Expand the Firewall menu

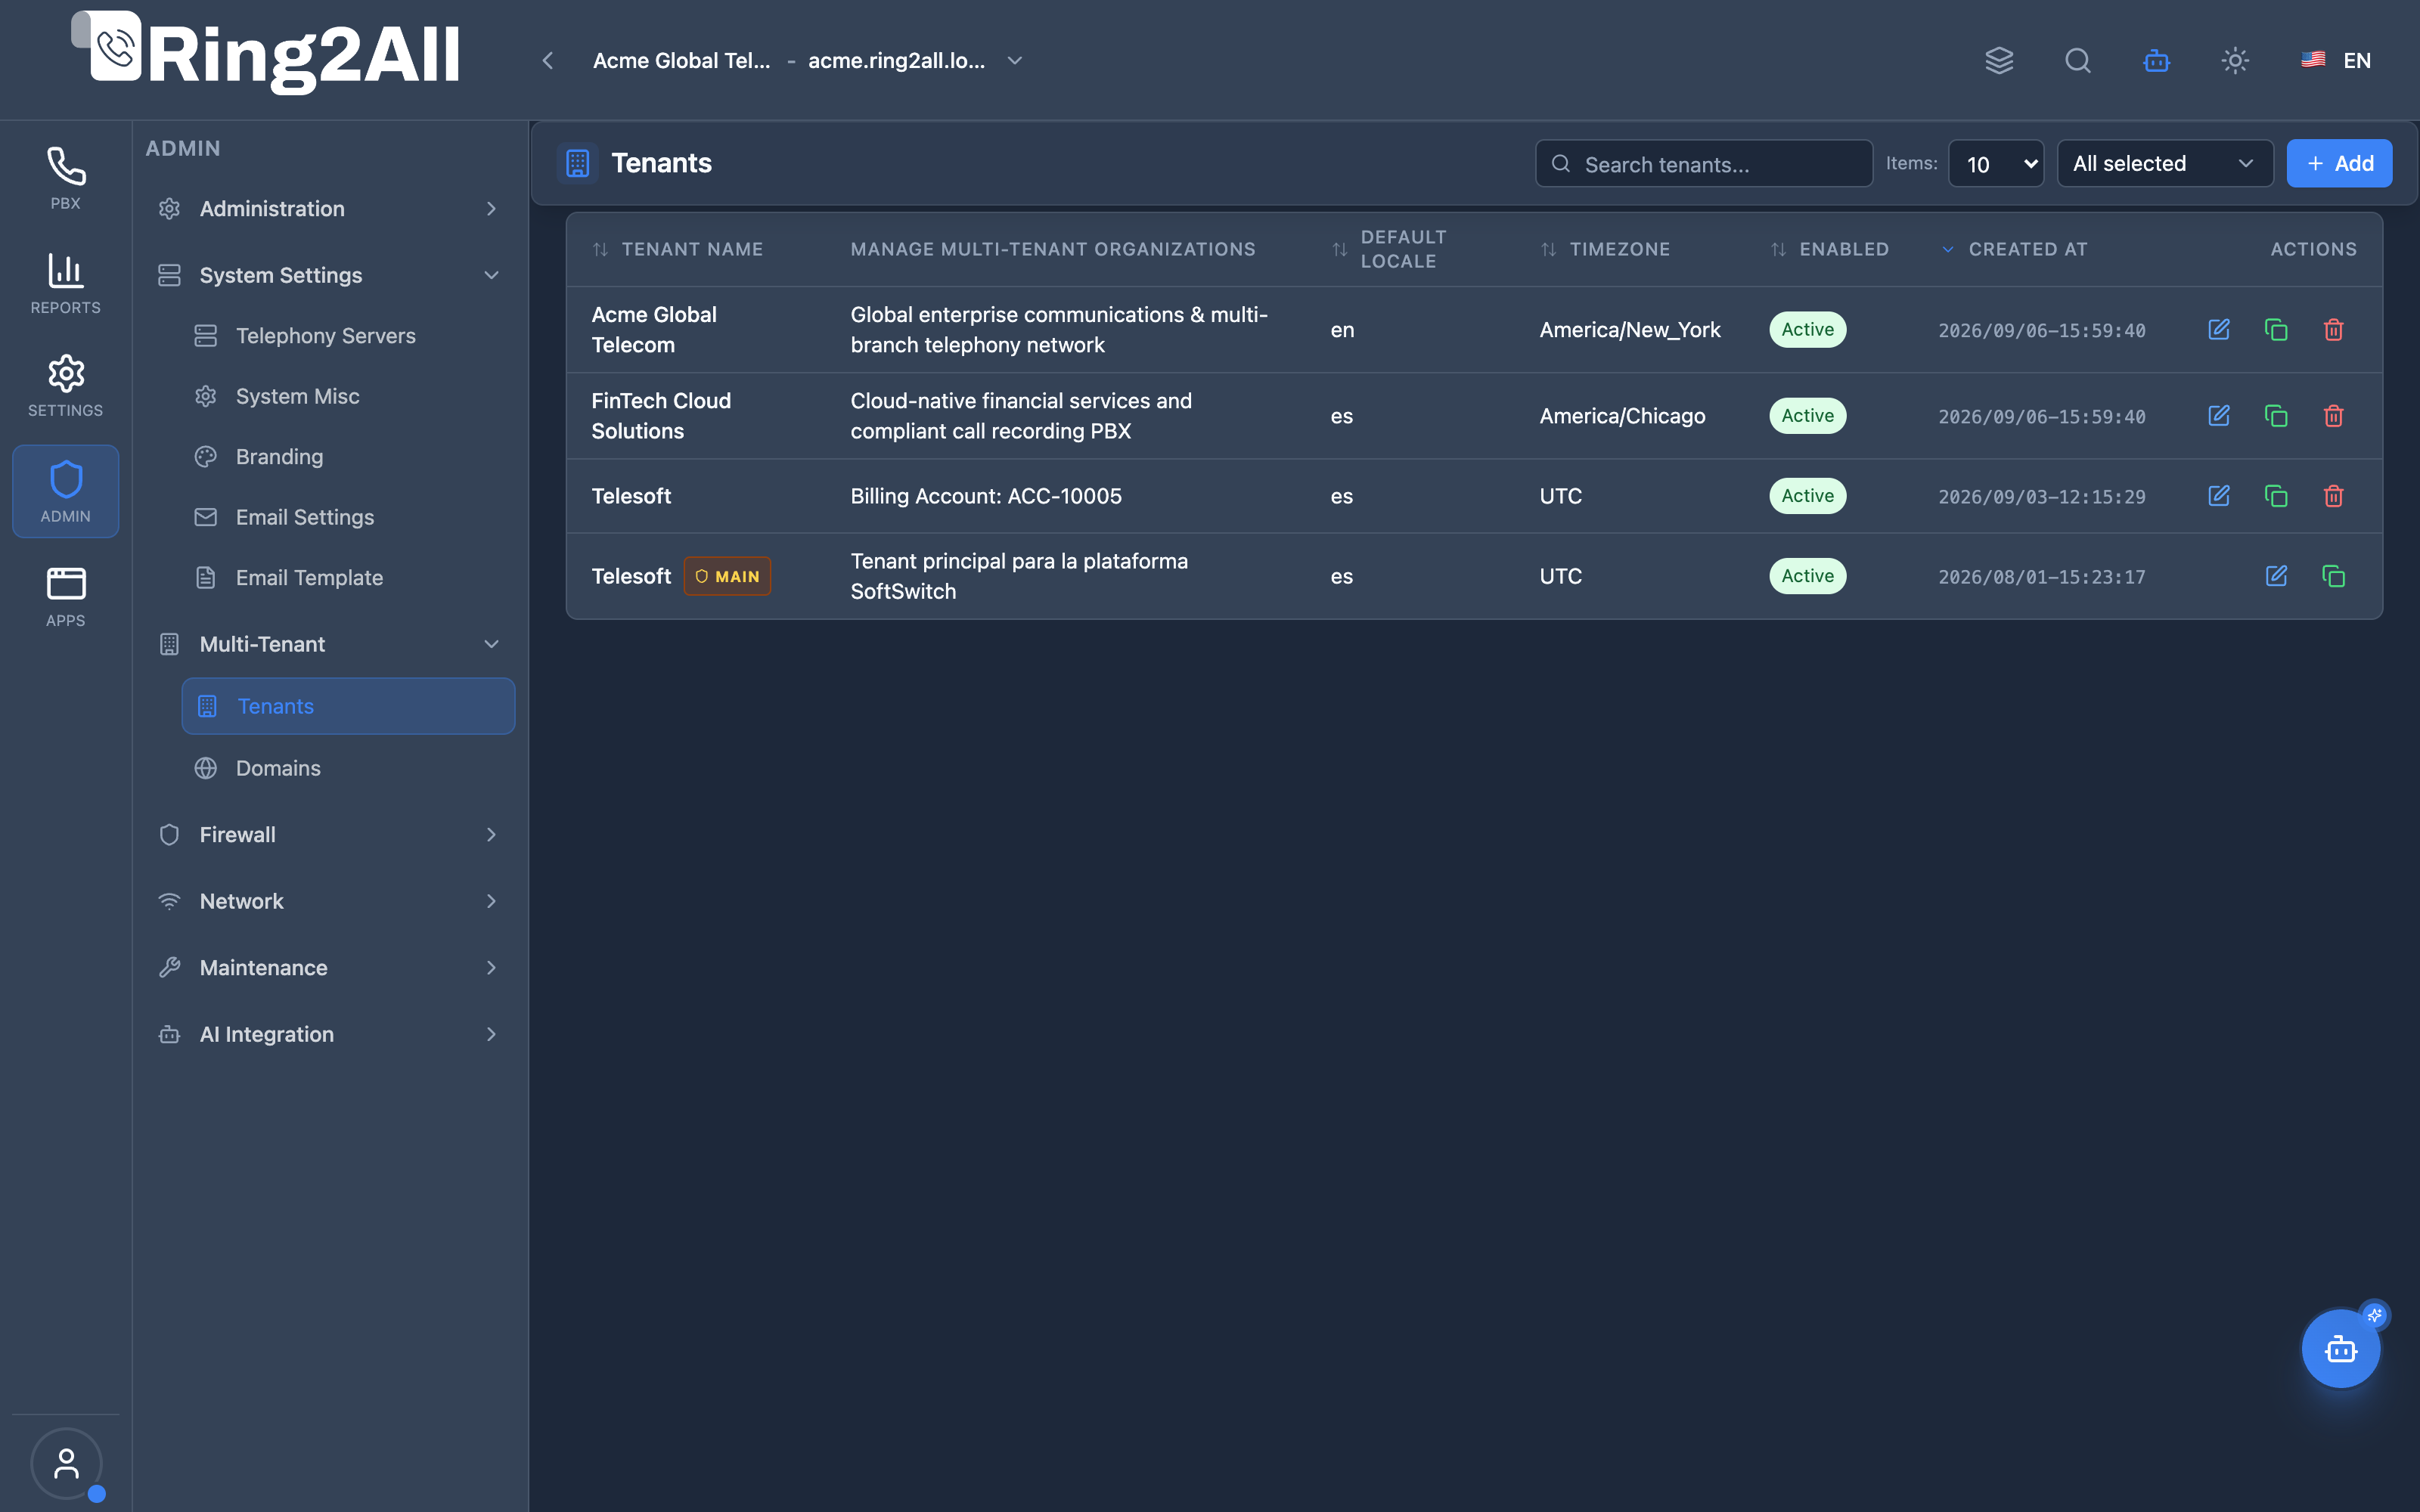[330, 835]
